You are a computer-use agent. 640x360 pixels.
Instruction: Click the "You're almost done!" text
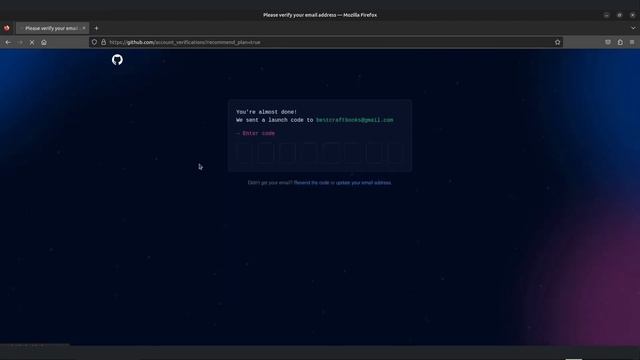pos(267,112)
